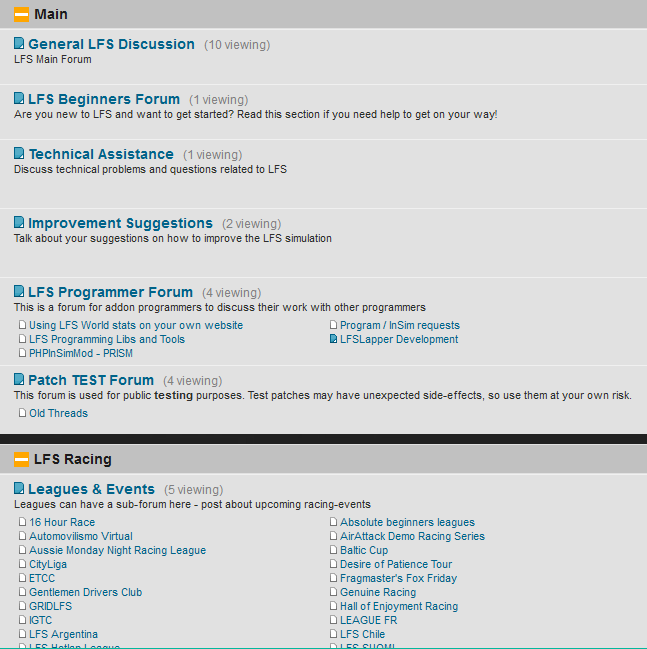
Task: Click the page icon beside CityLiga
Action: [22, 564]
